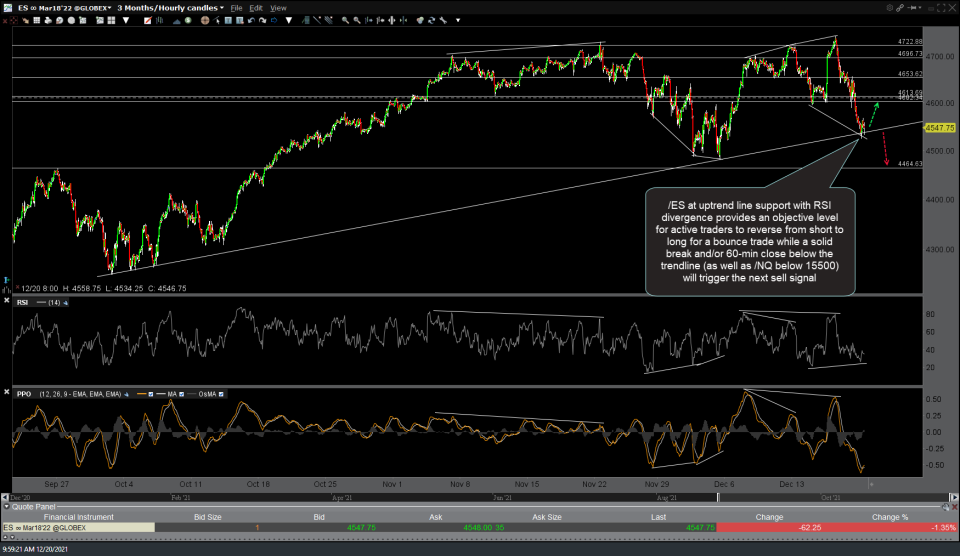Click timeline scroll left arrow
The height and width of the screenshot is (556, 960).
5,498
